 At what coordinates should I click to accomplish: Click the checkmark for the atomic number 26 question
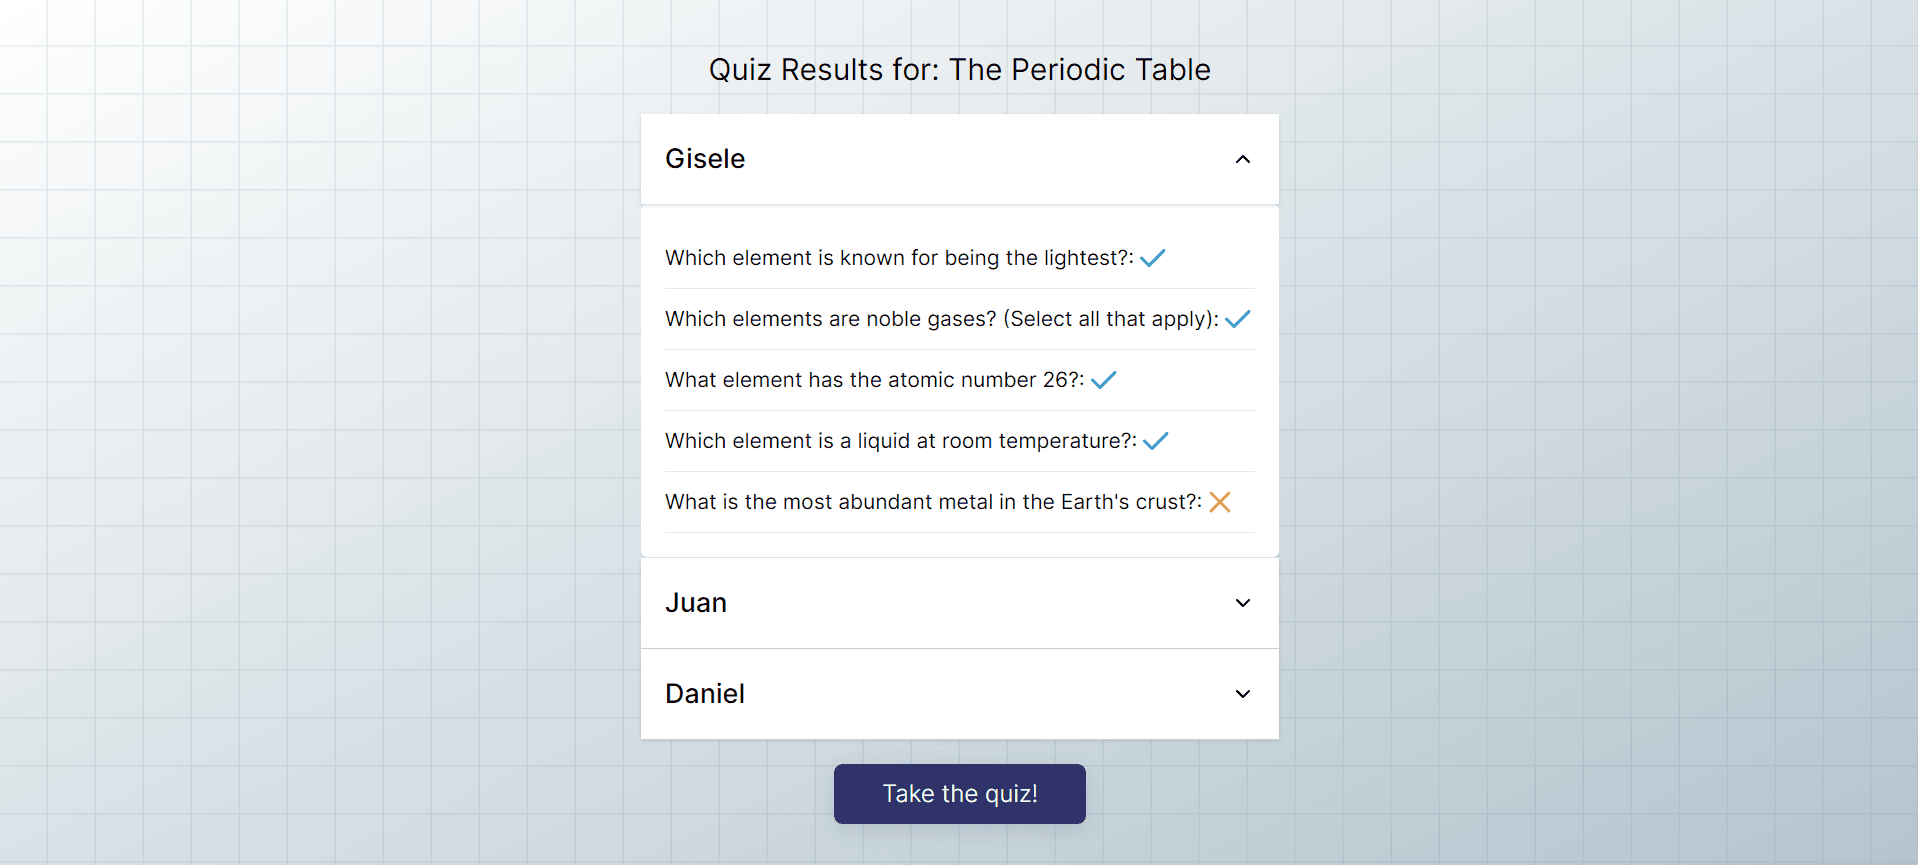[x=1103, y=380]
